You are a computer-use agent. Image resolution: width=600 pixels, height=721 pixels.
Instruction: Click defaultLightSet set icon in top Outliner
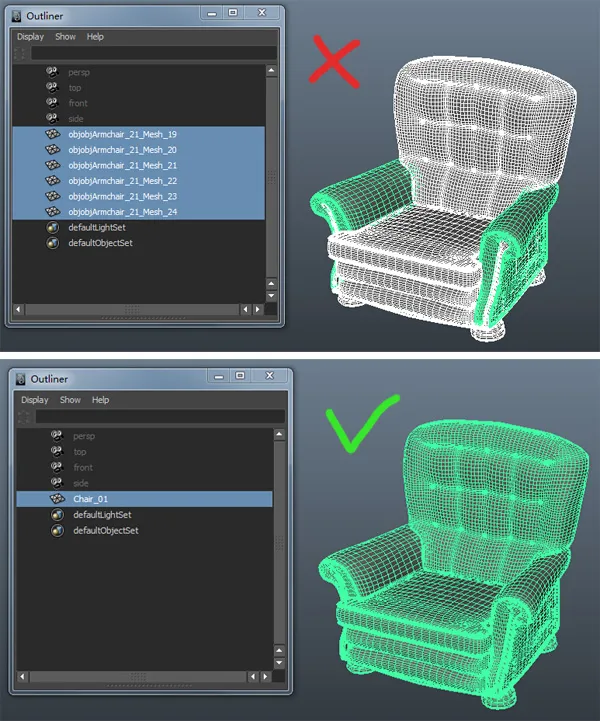coord(52,228)
